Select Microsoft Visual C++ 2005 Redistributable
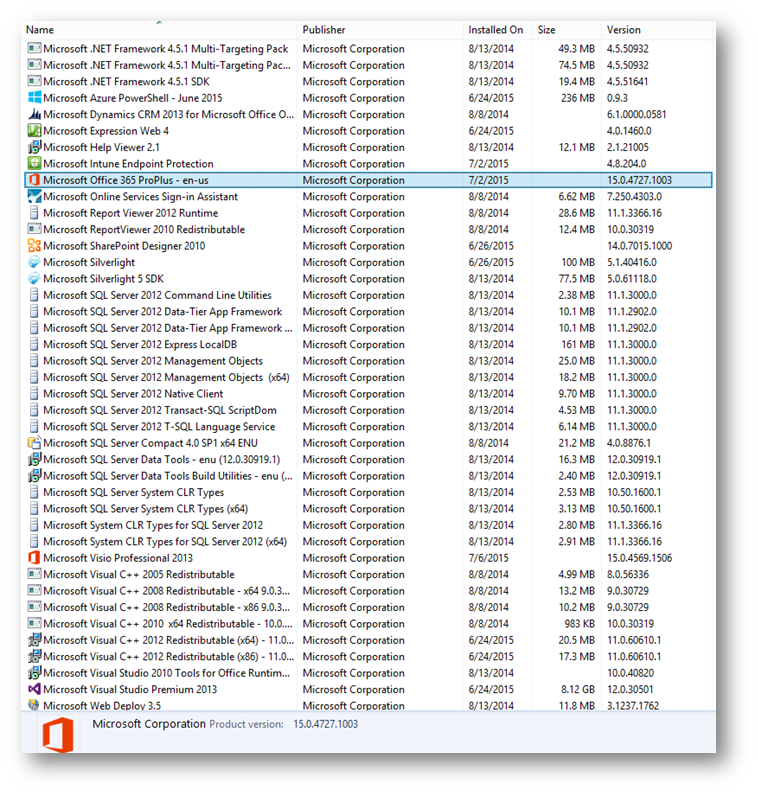The image size is (758, 795). pos(139,574)
